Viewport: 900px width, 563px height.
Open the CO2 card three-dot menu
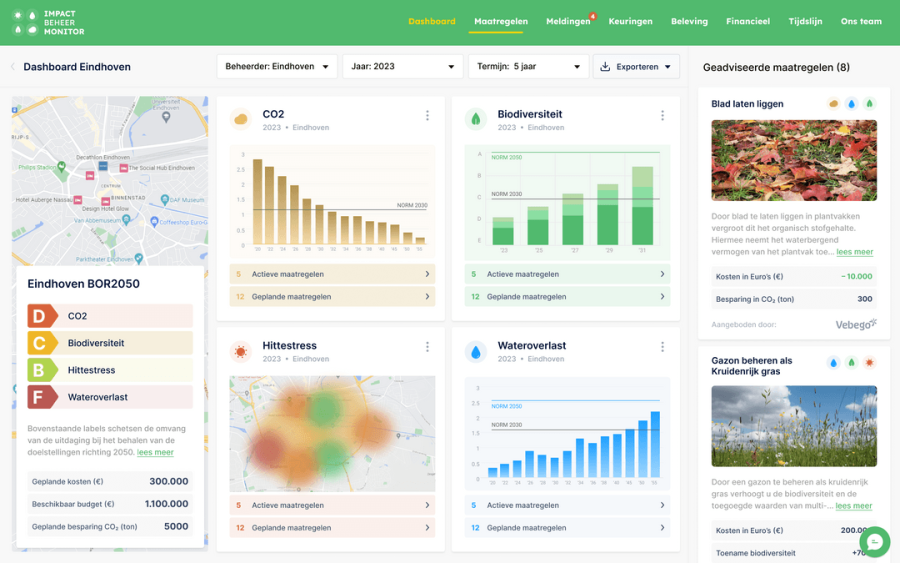pyautogui.click(x=427, y=116)
